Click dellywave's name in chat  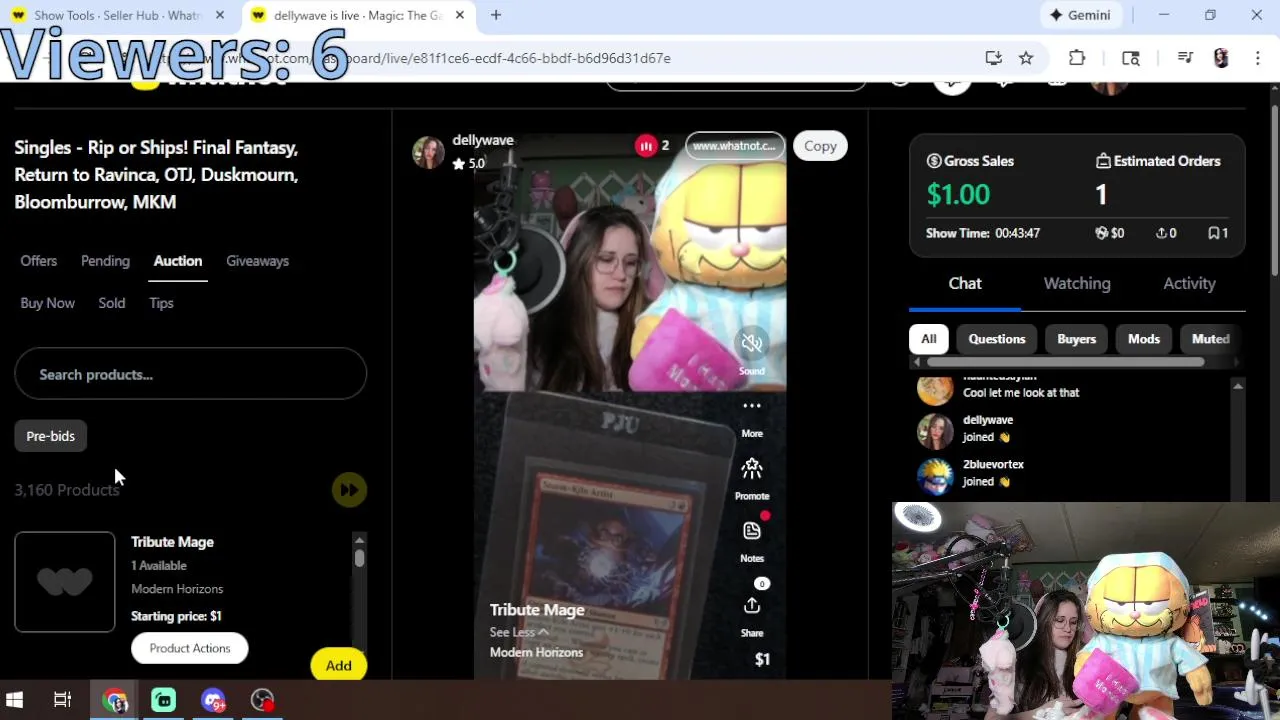[x=988, y=420]
